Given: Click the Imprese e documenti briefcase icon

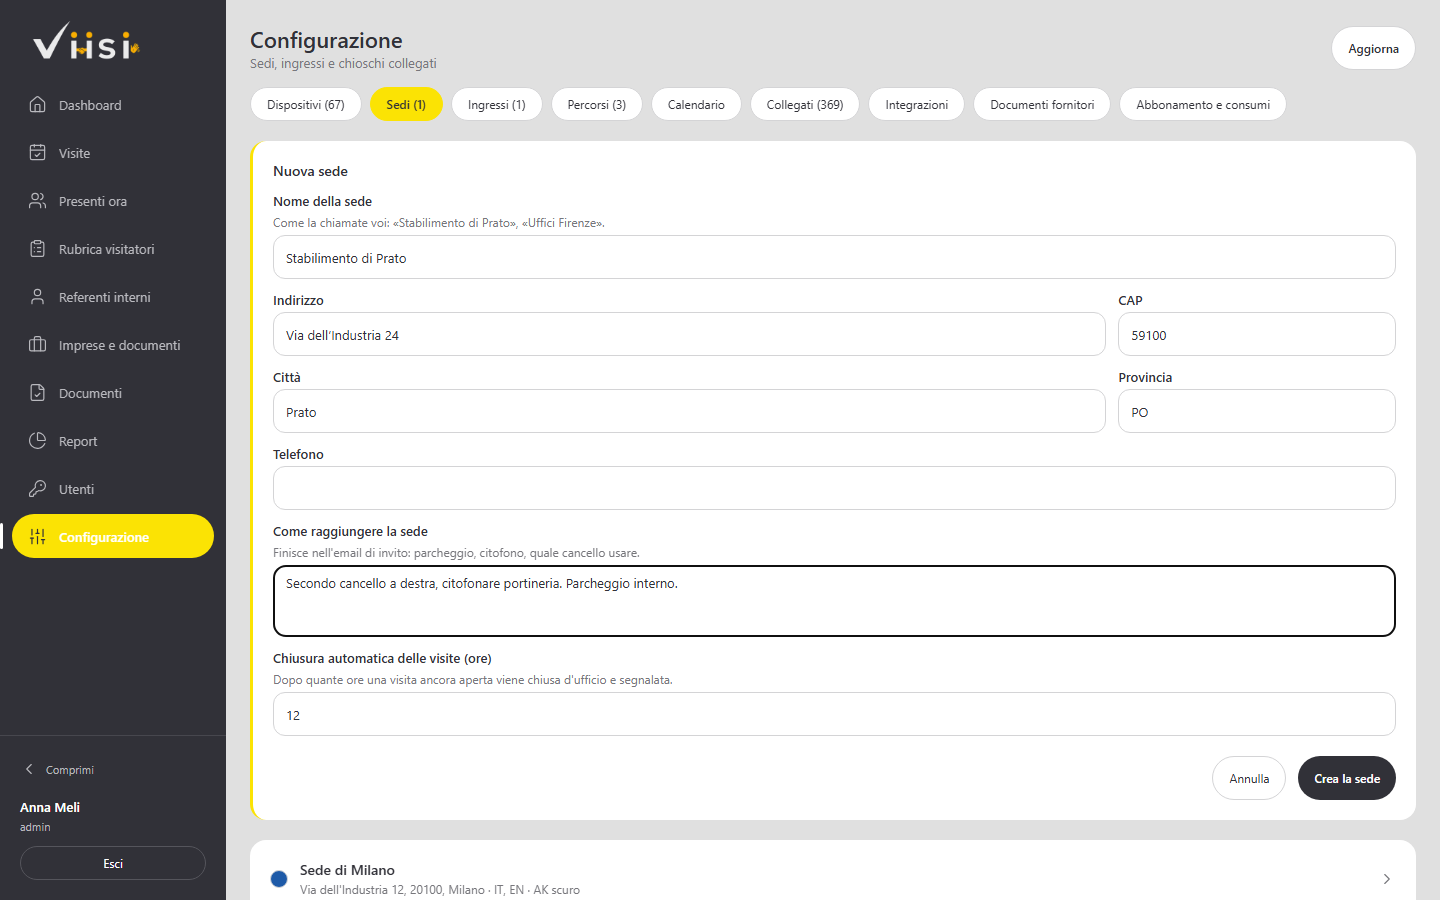Looking at the screenshot, I should tap(37, 344).
